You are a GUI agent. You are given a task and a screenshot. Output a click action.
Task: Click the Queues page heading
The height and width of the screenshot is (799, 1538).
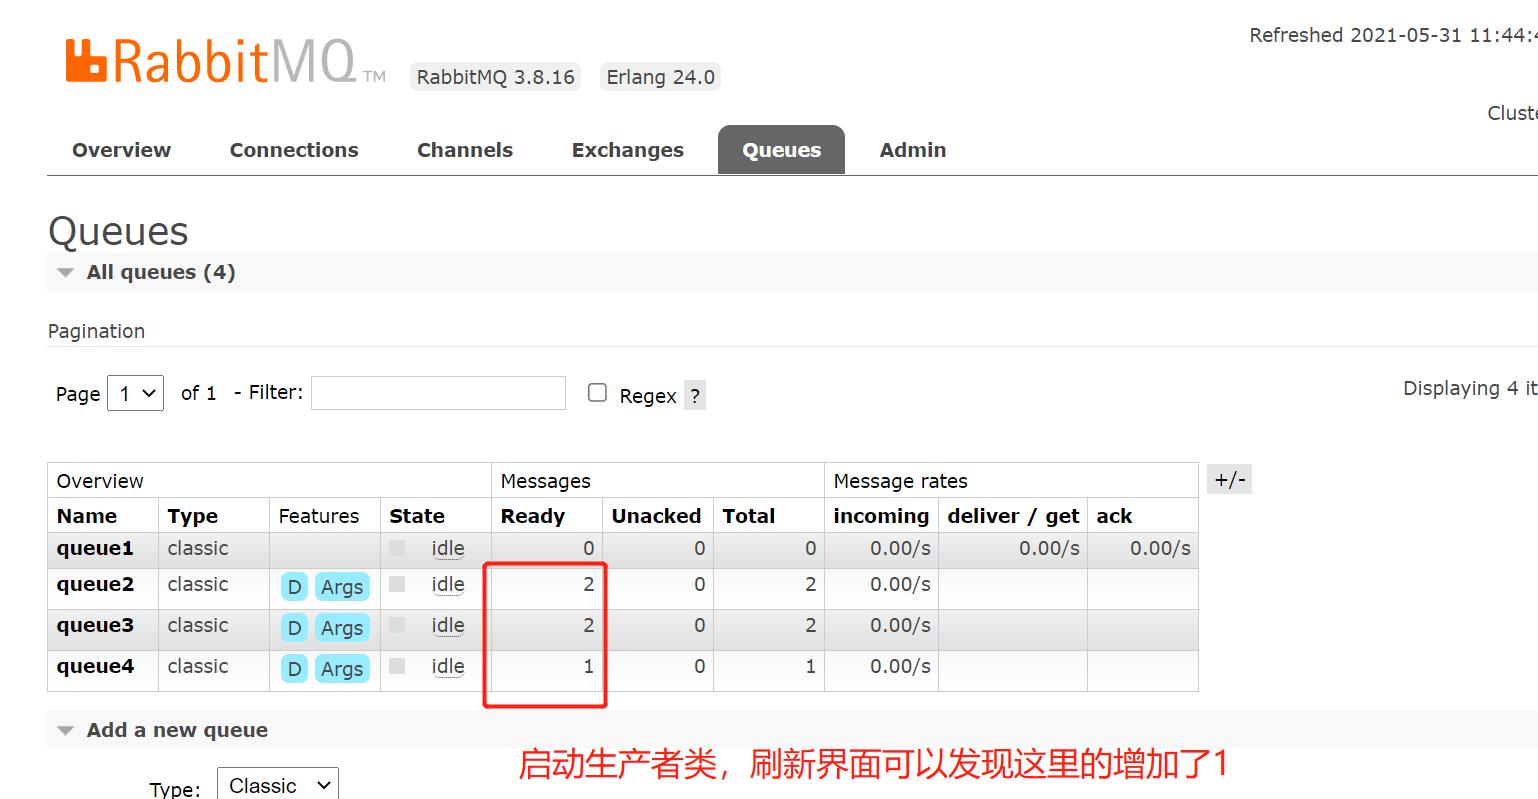tap(118, 231)
